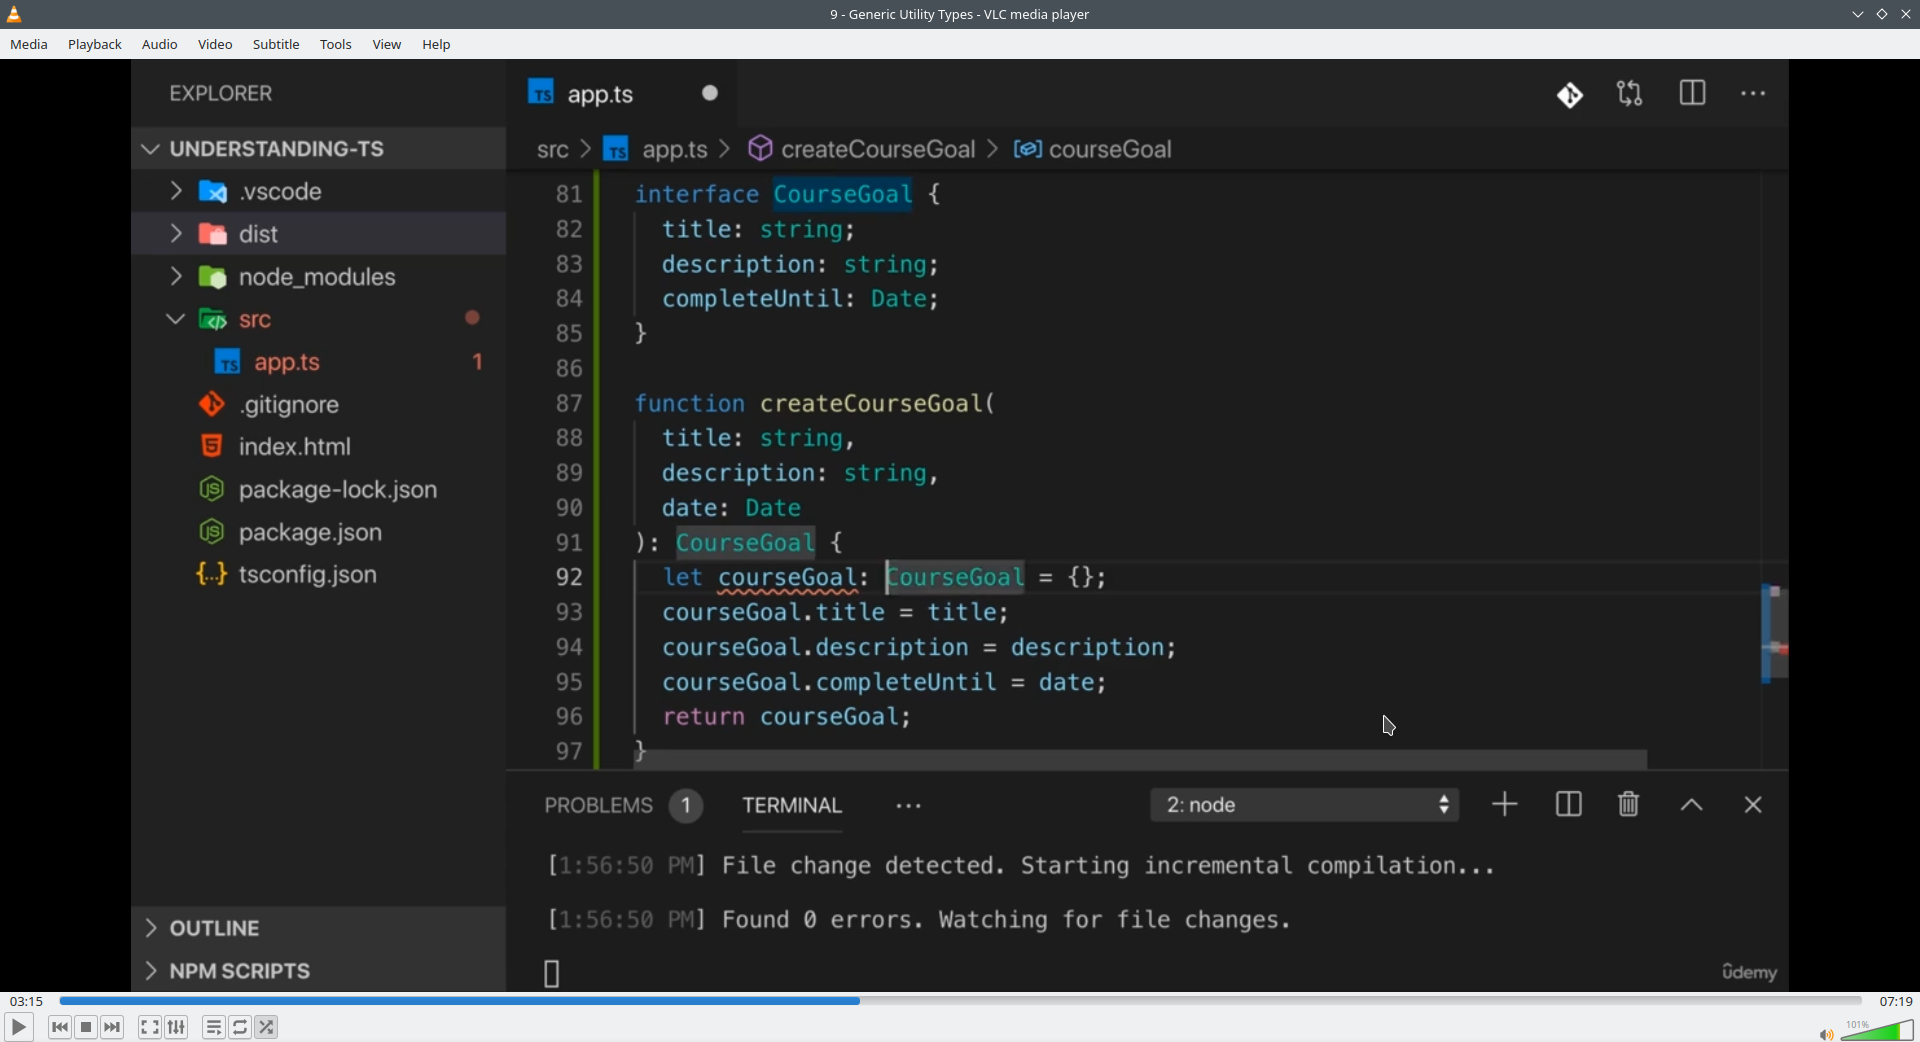Click the VLC cone icon in title bar
The height and width of the screenshot is (1042, 1920).
(14, 14)
